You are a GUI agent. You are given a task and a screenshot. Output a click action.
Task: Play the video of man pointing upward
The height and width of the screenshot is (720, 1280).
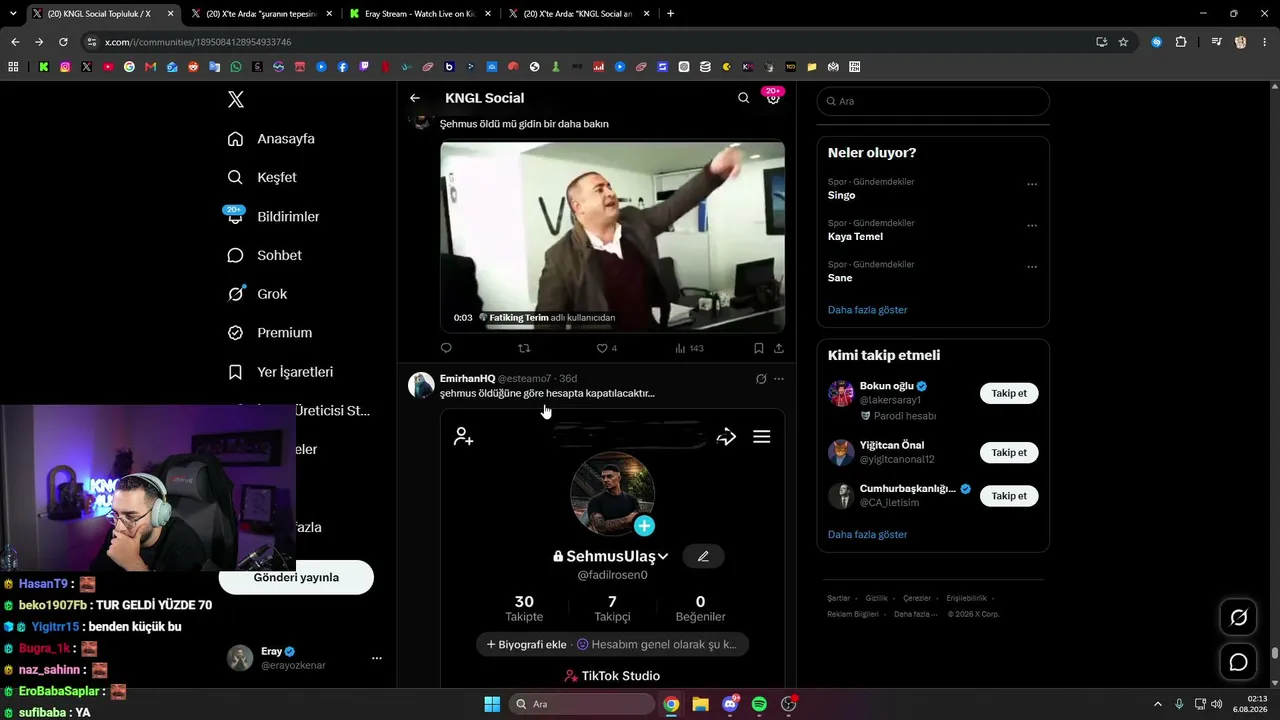pyautogui.click(x=612, y=237)
